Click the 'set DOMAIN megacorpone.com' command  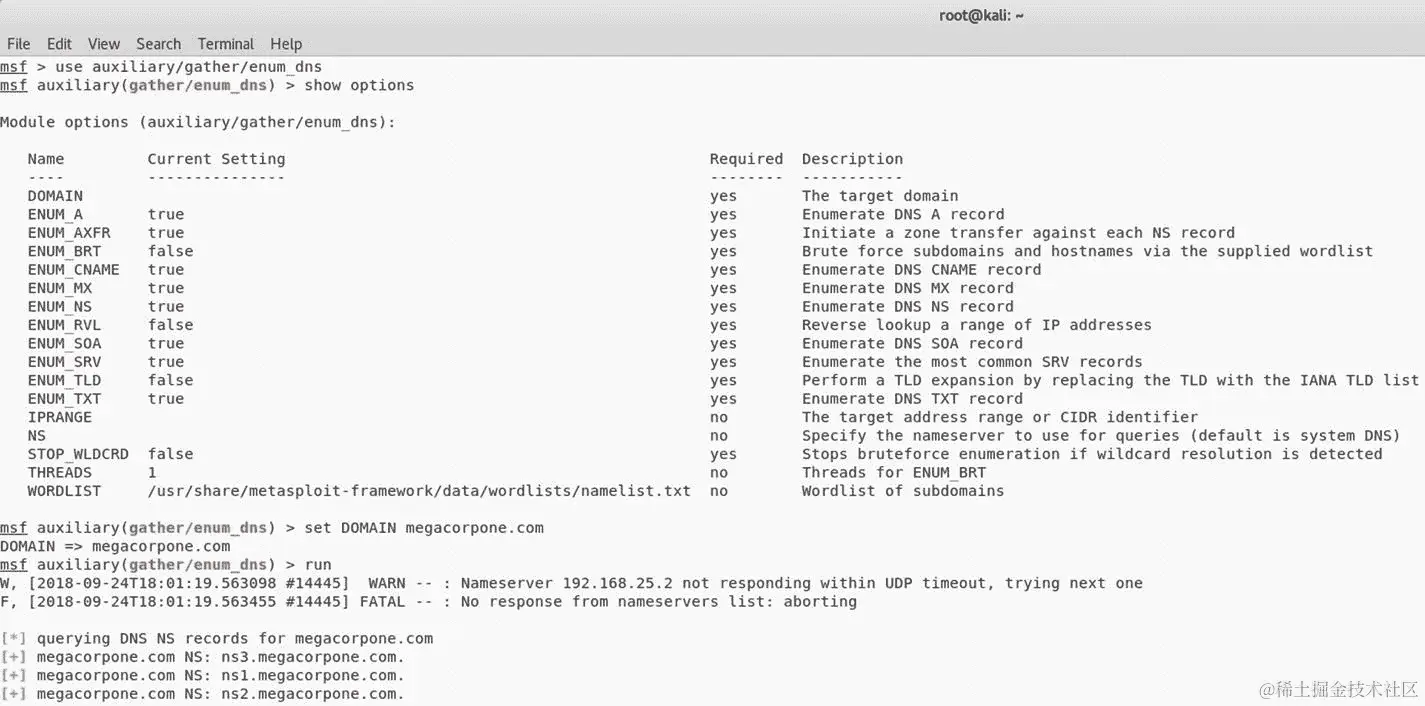click(x=424, y=528)
